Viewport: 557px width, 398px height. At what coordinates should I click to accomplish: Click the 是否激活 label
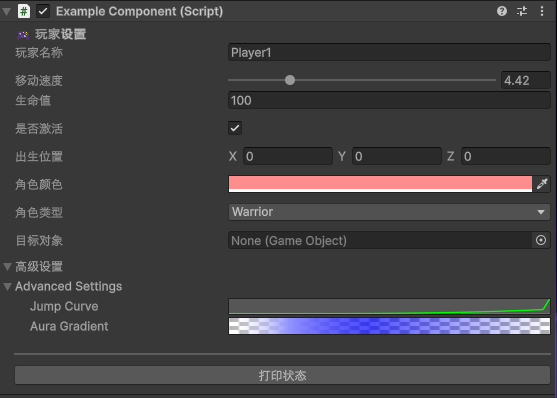click(39, 128)
